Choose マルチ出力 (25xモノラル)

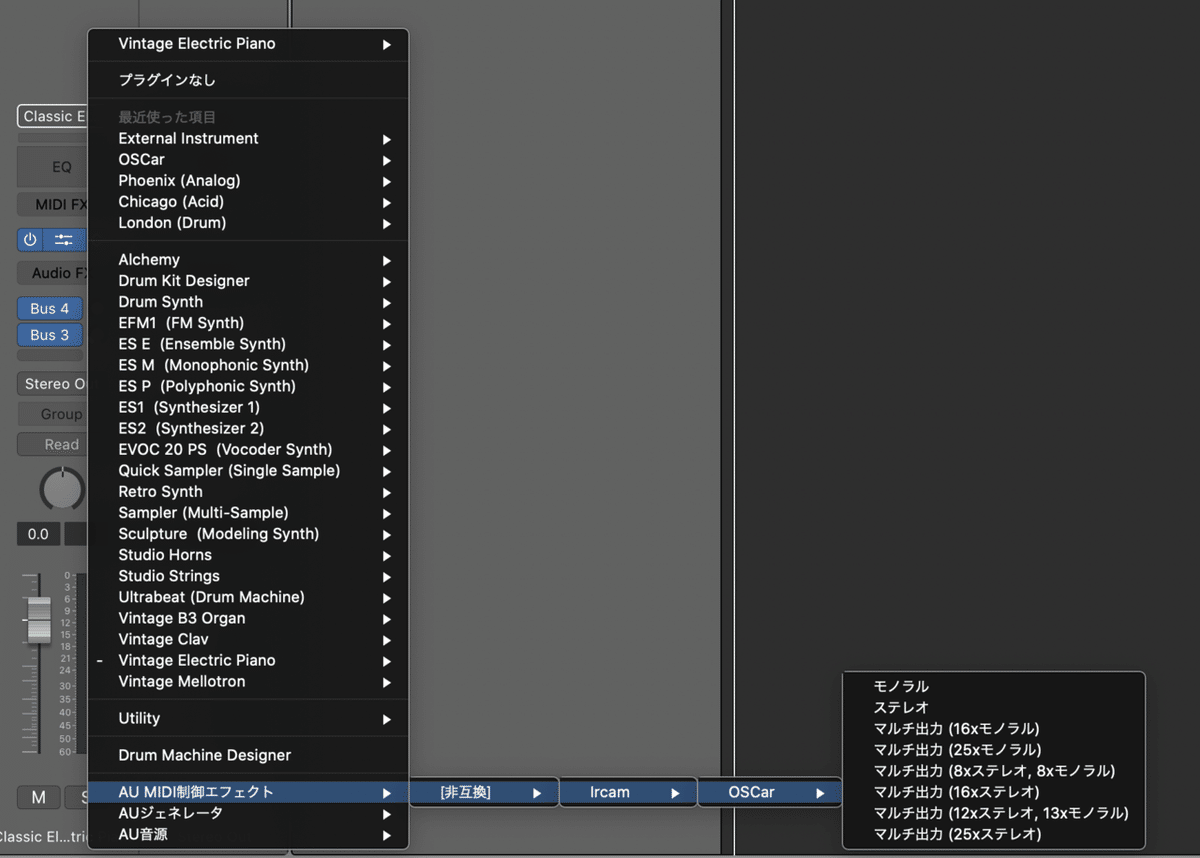pyautogui.click(x=994, y=749)
